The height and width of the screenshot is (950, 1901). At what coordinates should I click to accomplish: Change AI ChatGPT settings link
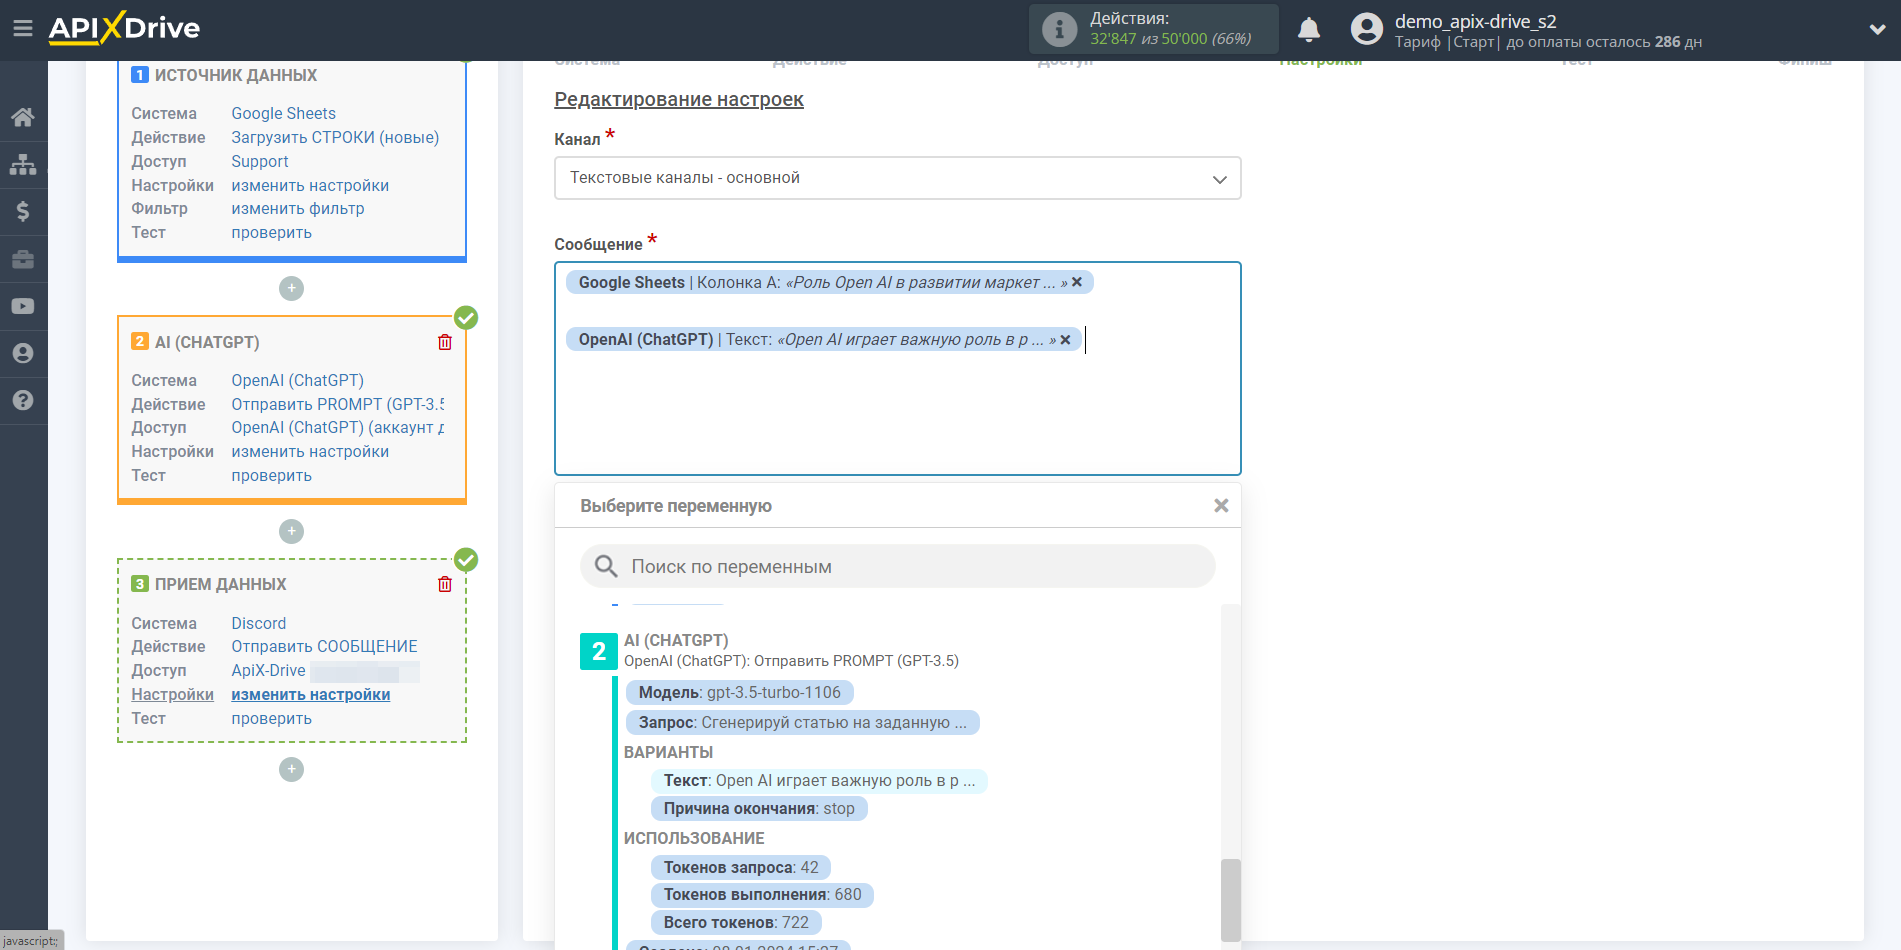pyautogui.click(x=310, y=451)
